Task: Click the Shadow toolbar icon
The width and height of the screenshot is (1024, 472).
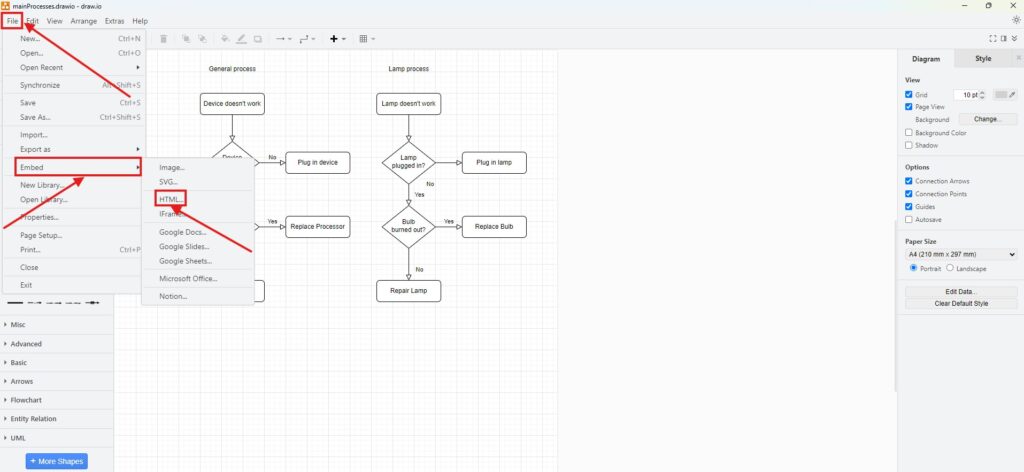Action: coord(258,39)
